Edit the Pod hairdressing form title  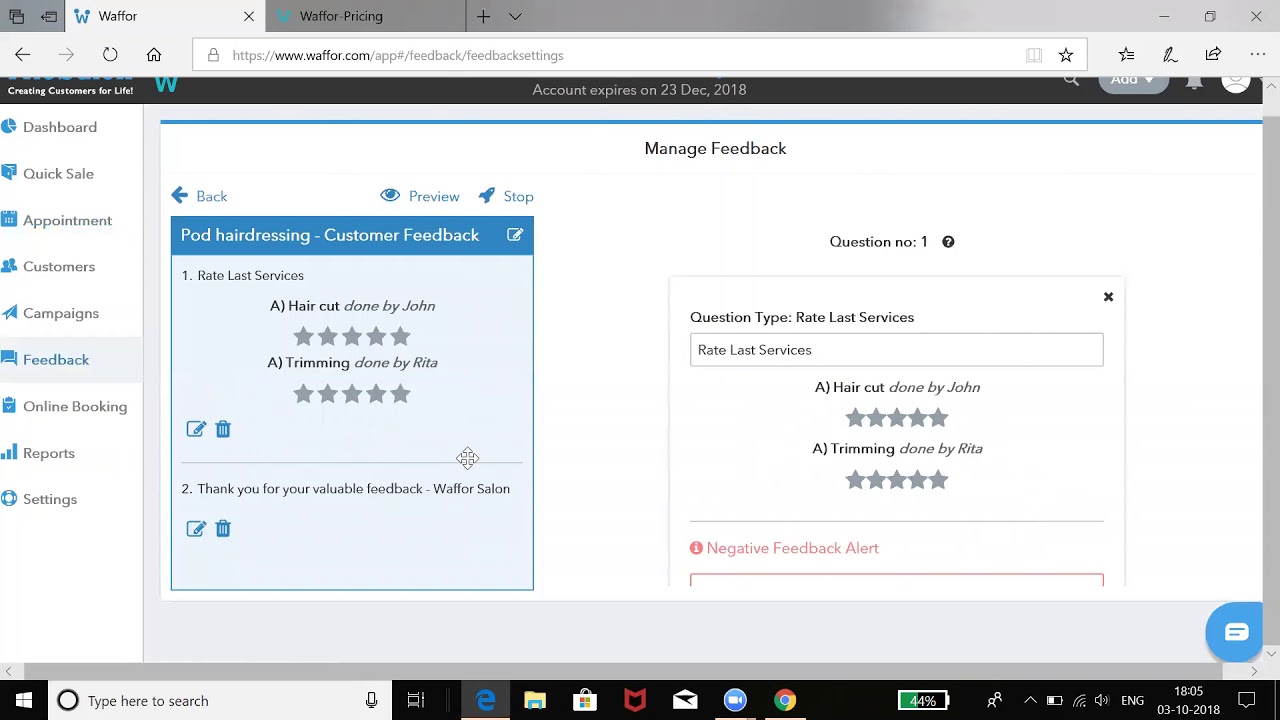(515, 235)
